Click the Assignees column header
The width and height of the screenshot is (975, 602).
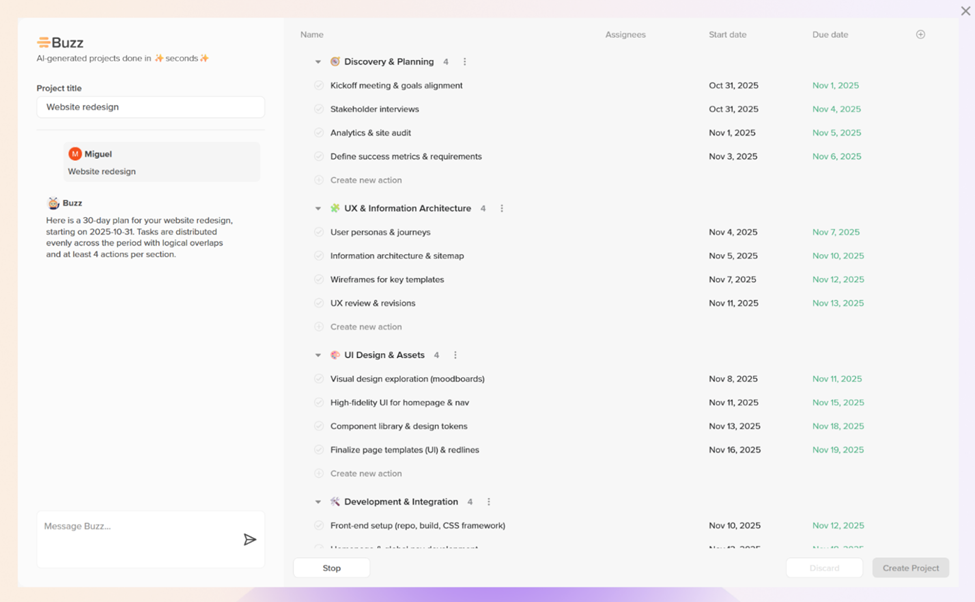(625, 35)
